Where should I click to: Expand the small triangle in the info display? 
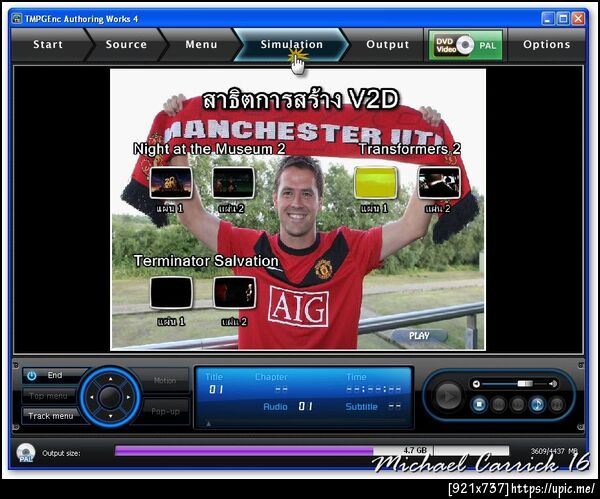[209, 424]
